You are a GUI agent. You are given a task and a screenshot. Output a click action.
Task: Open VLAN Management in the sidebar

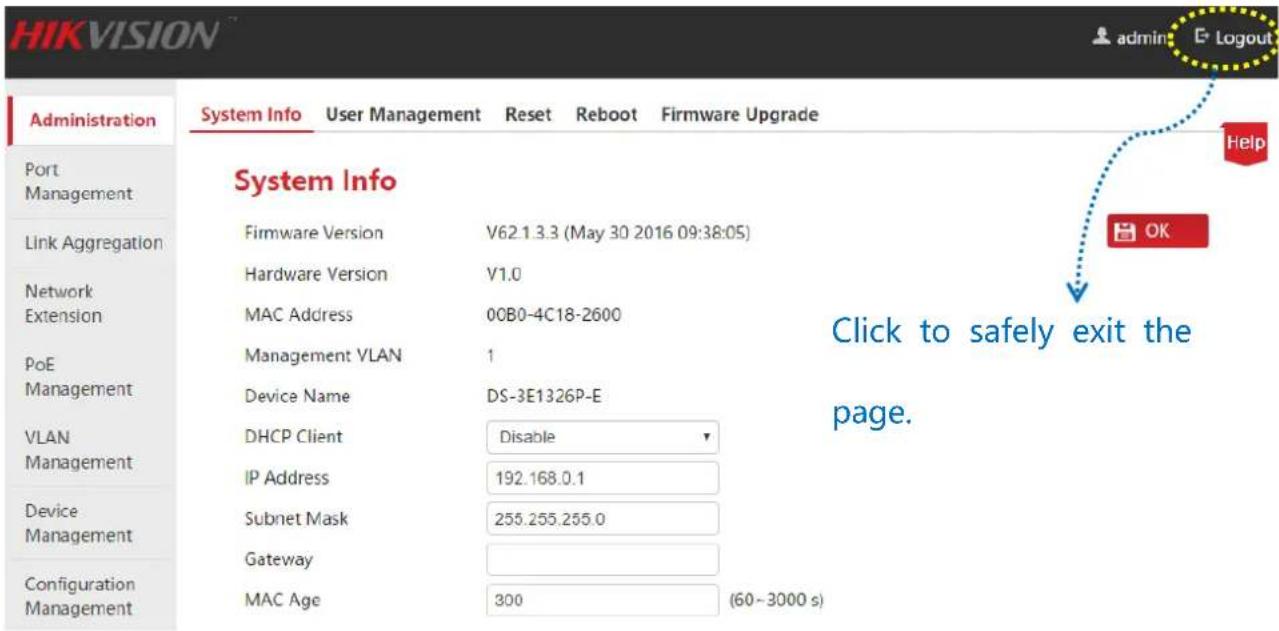click(91, 450)
